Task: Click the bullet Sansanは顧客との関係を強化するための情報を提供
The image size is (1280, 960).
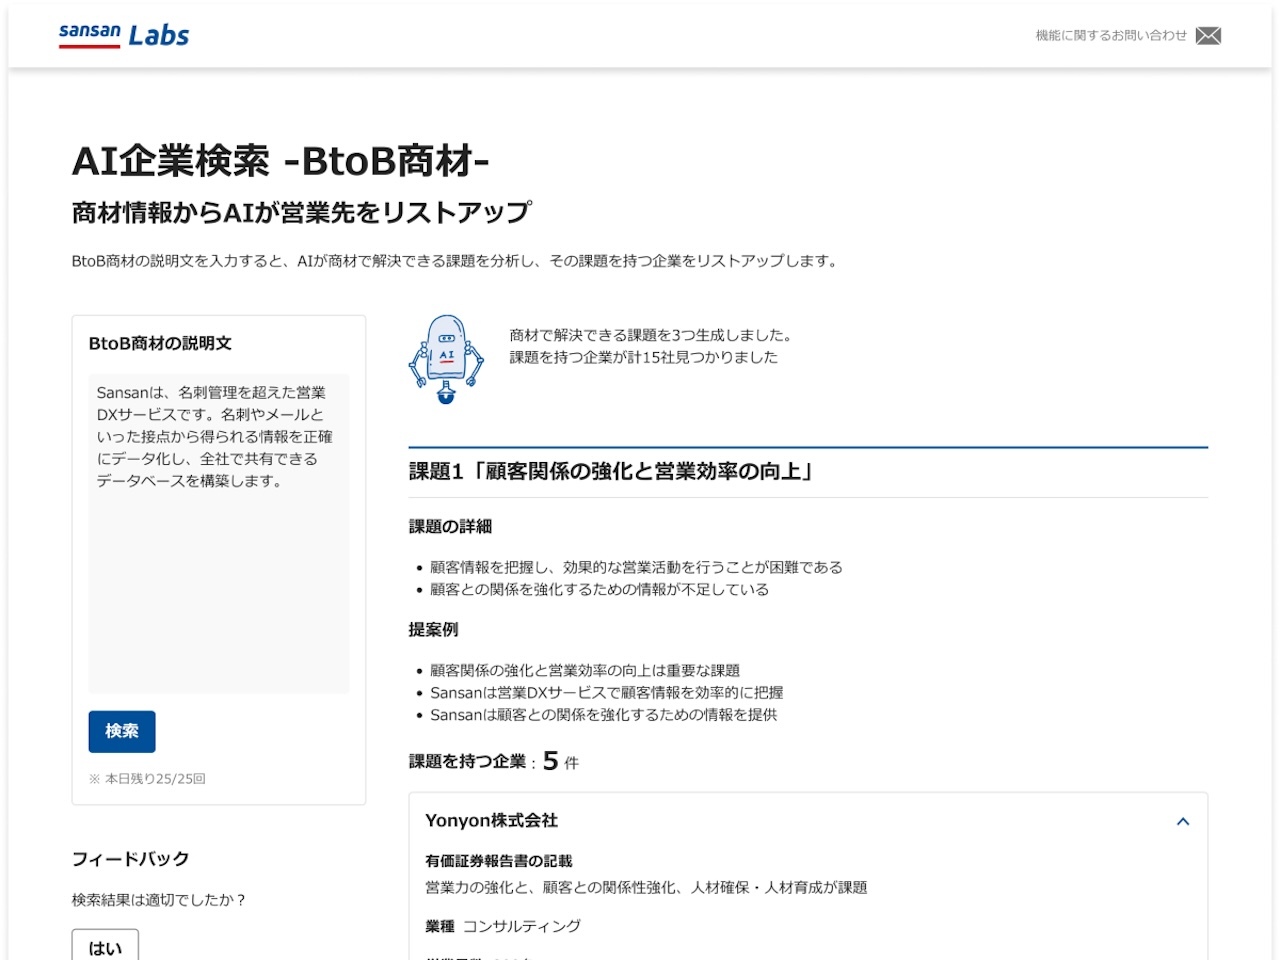Action: pyautogui.click(x=604, y=714)
